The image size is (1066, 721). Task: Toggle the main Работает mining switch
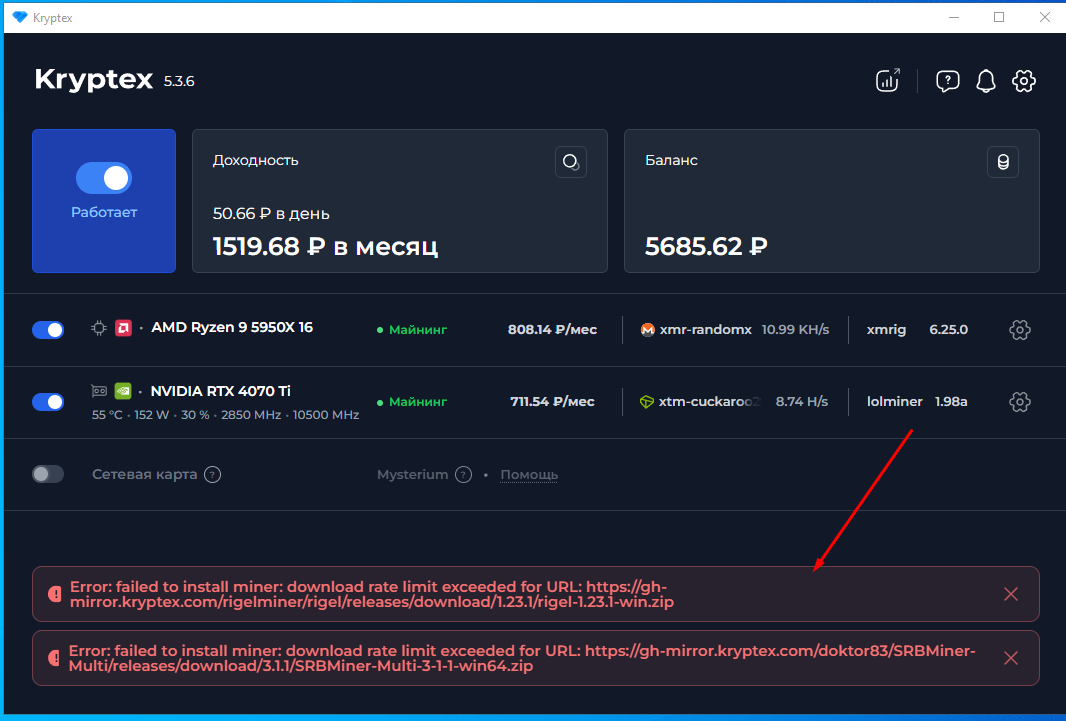(104, 179)
